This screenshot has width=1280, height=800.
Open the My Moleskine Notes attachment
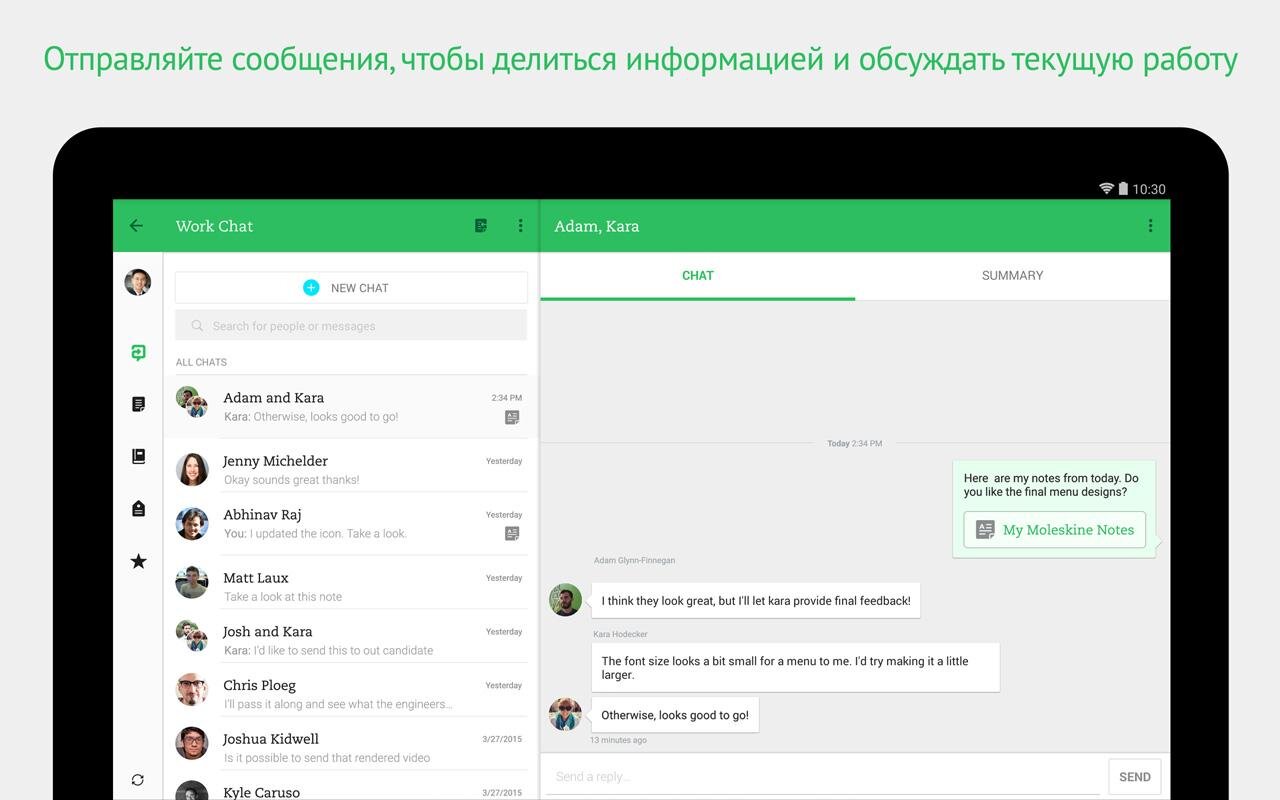coord(1054,530)
